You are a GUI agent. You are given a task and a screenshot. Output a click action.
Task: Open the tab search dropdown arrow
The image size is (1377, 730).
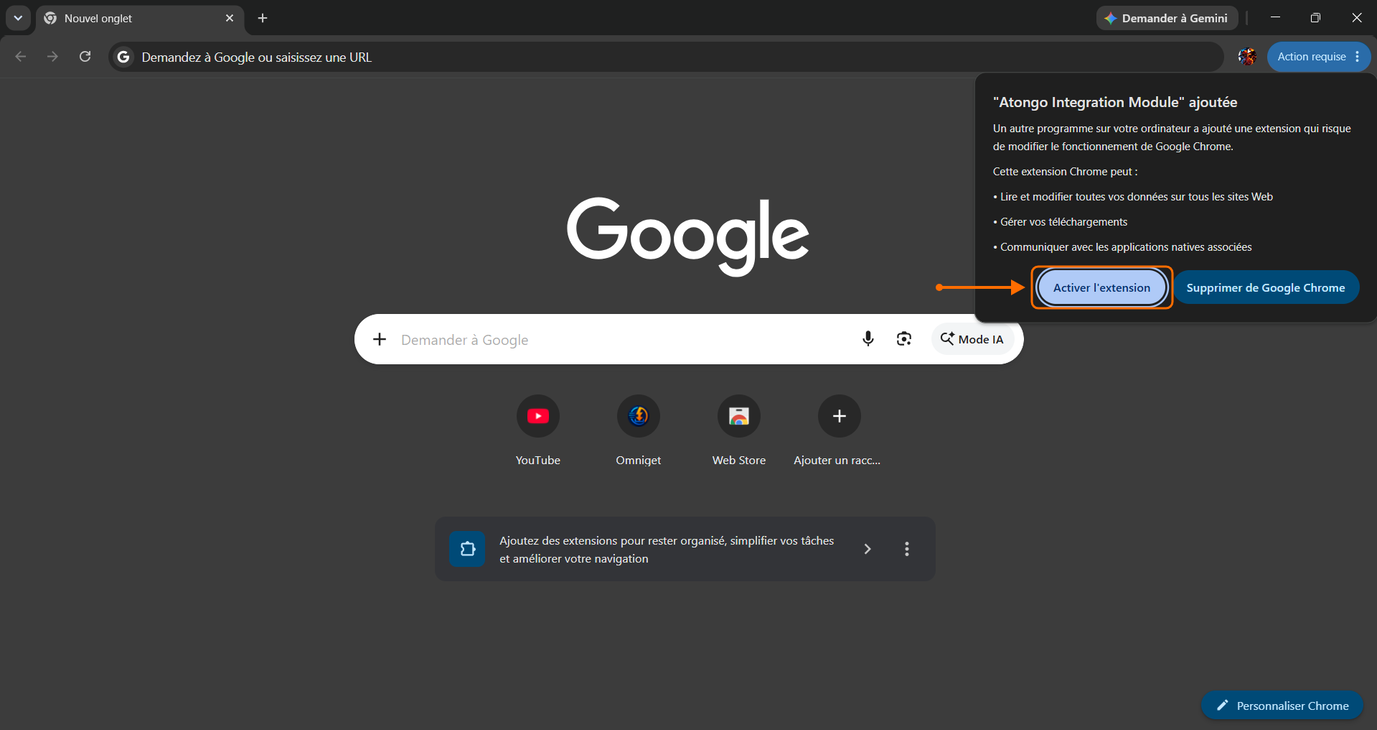click(17, 18)
